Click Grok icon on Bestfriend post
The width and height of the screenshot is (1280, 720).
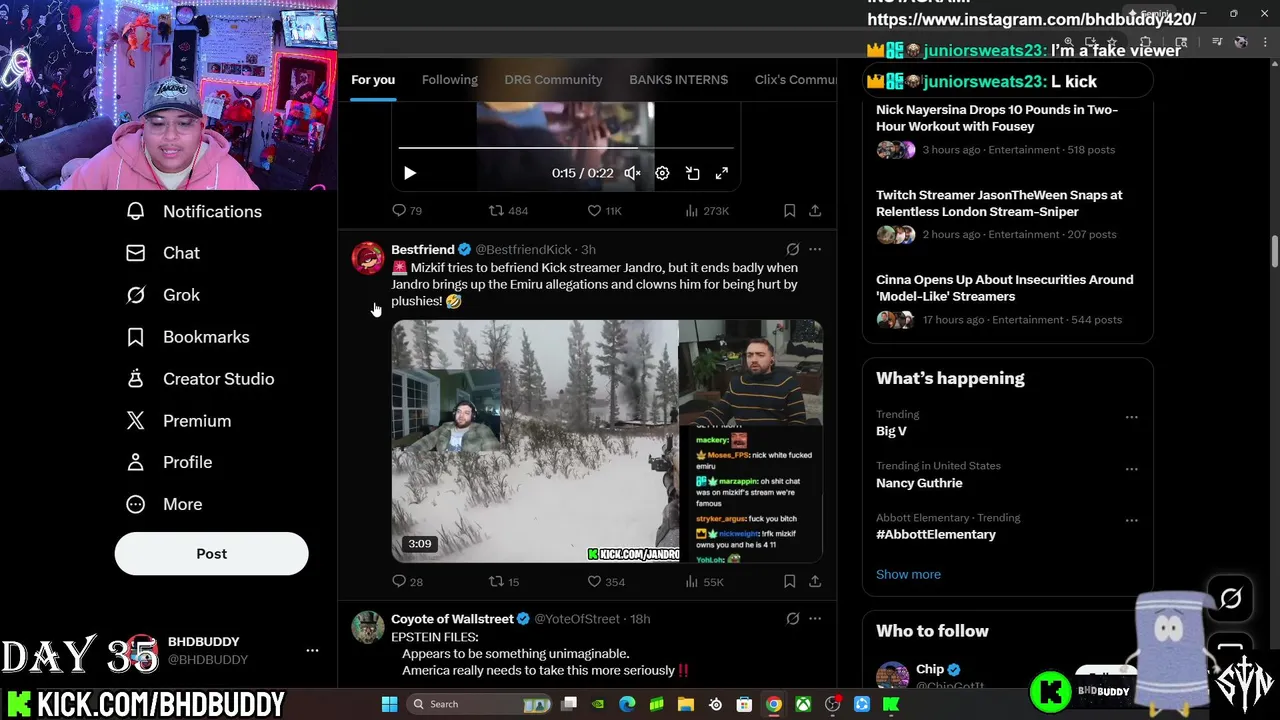pos(792,249)
